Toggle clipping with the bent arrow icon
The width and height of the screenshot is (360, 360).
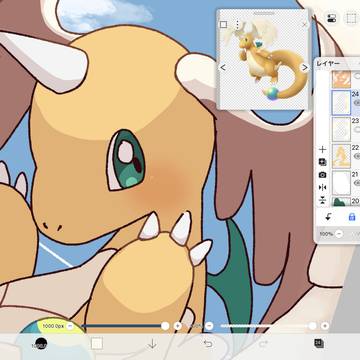(x=328, y=217)
